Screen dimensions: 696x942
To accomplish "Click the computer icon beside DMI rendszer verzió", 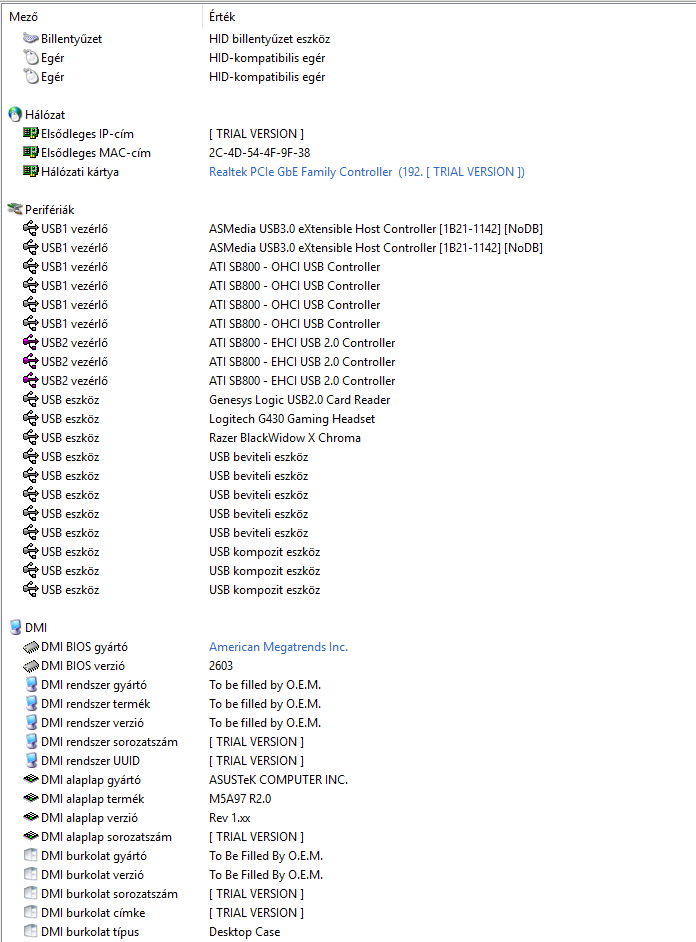I will tap(31, 723).
